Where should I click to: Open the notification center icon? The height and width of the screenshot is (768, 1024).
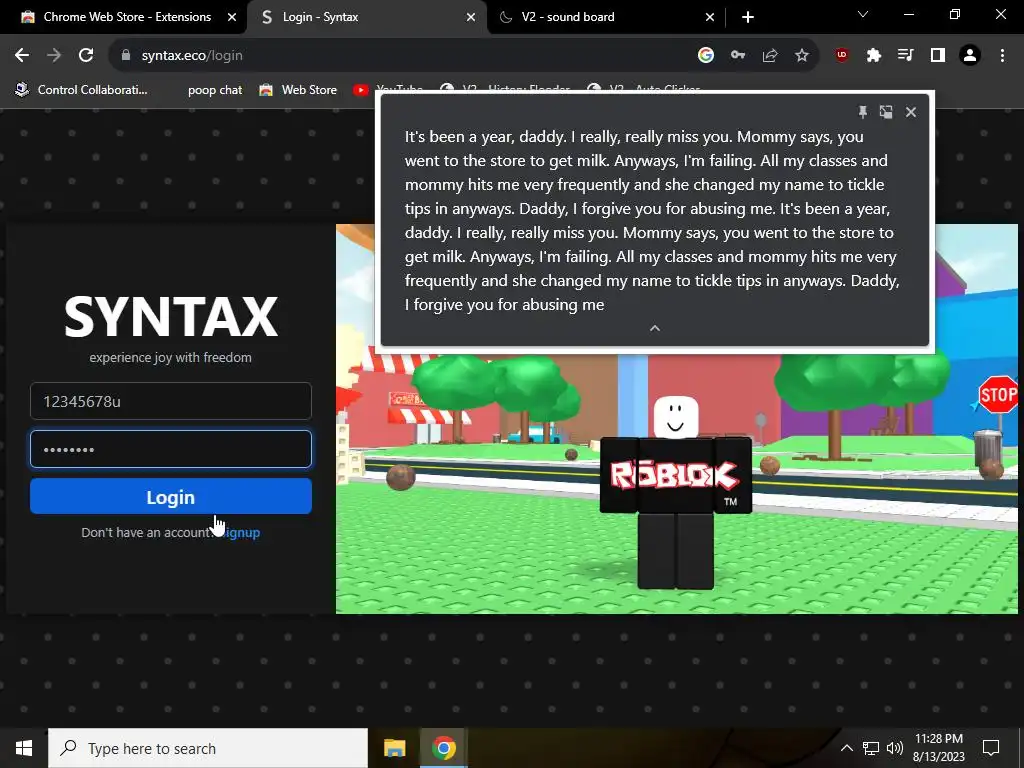pyautogui.click(x=991, y=748)
